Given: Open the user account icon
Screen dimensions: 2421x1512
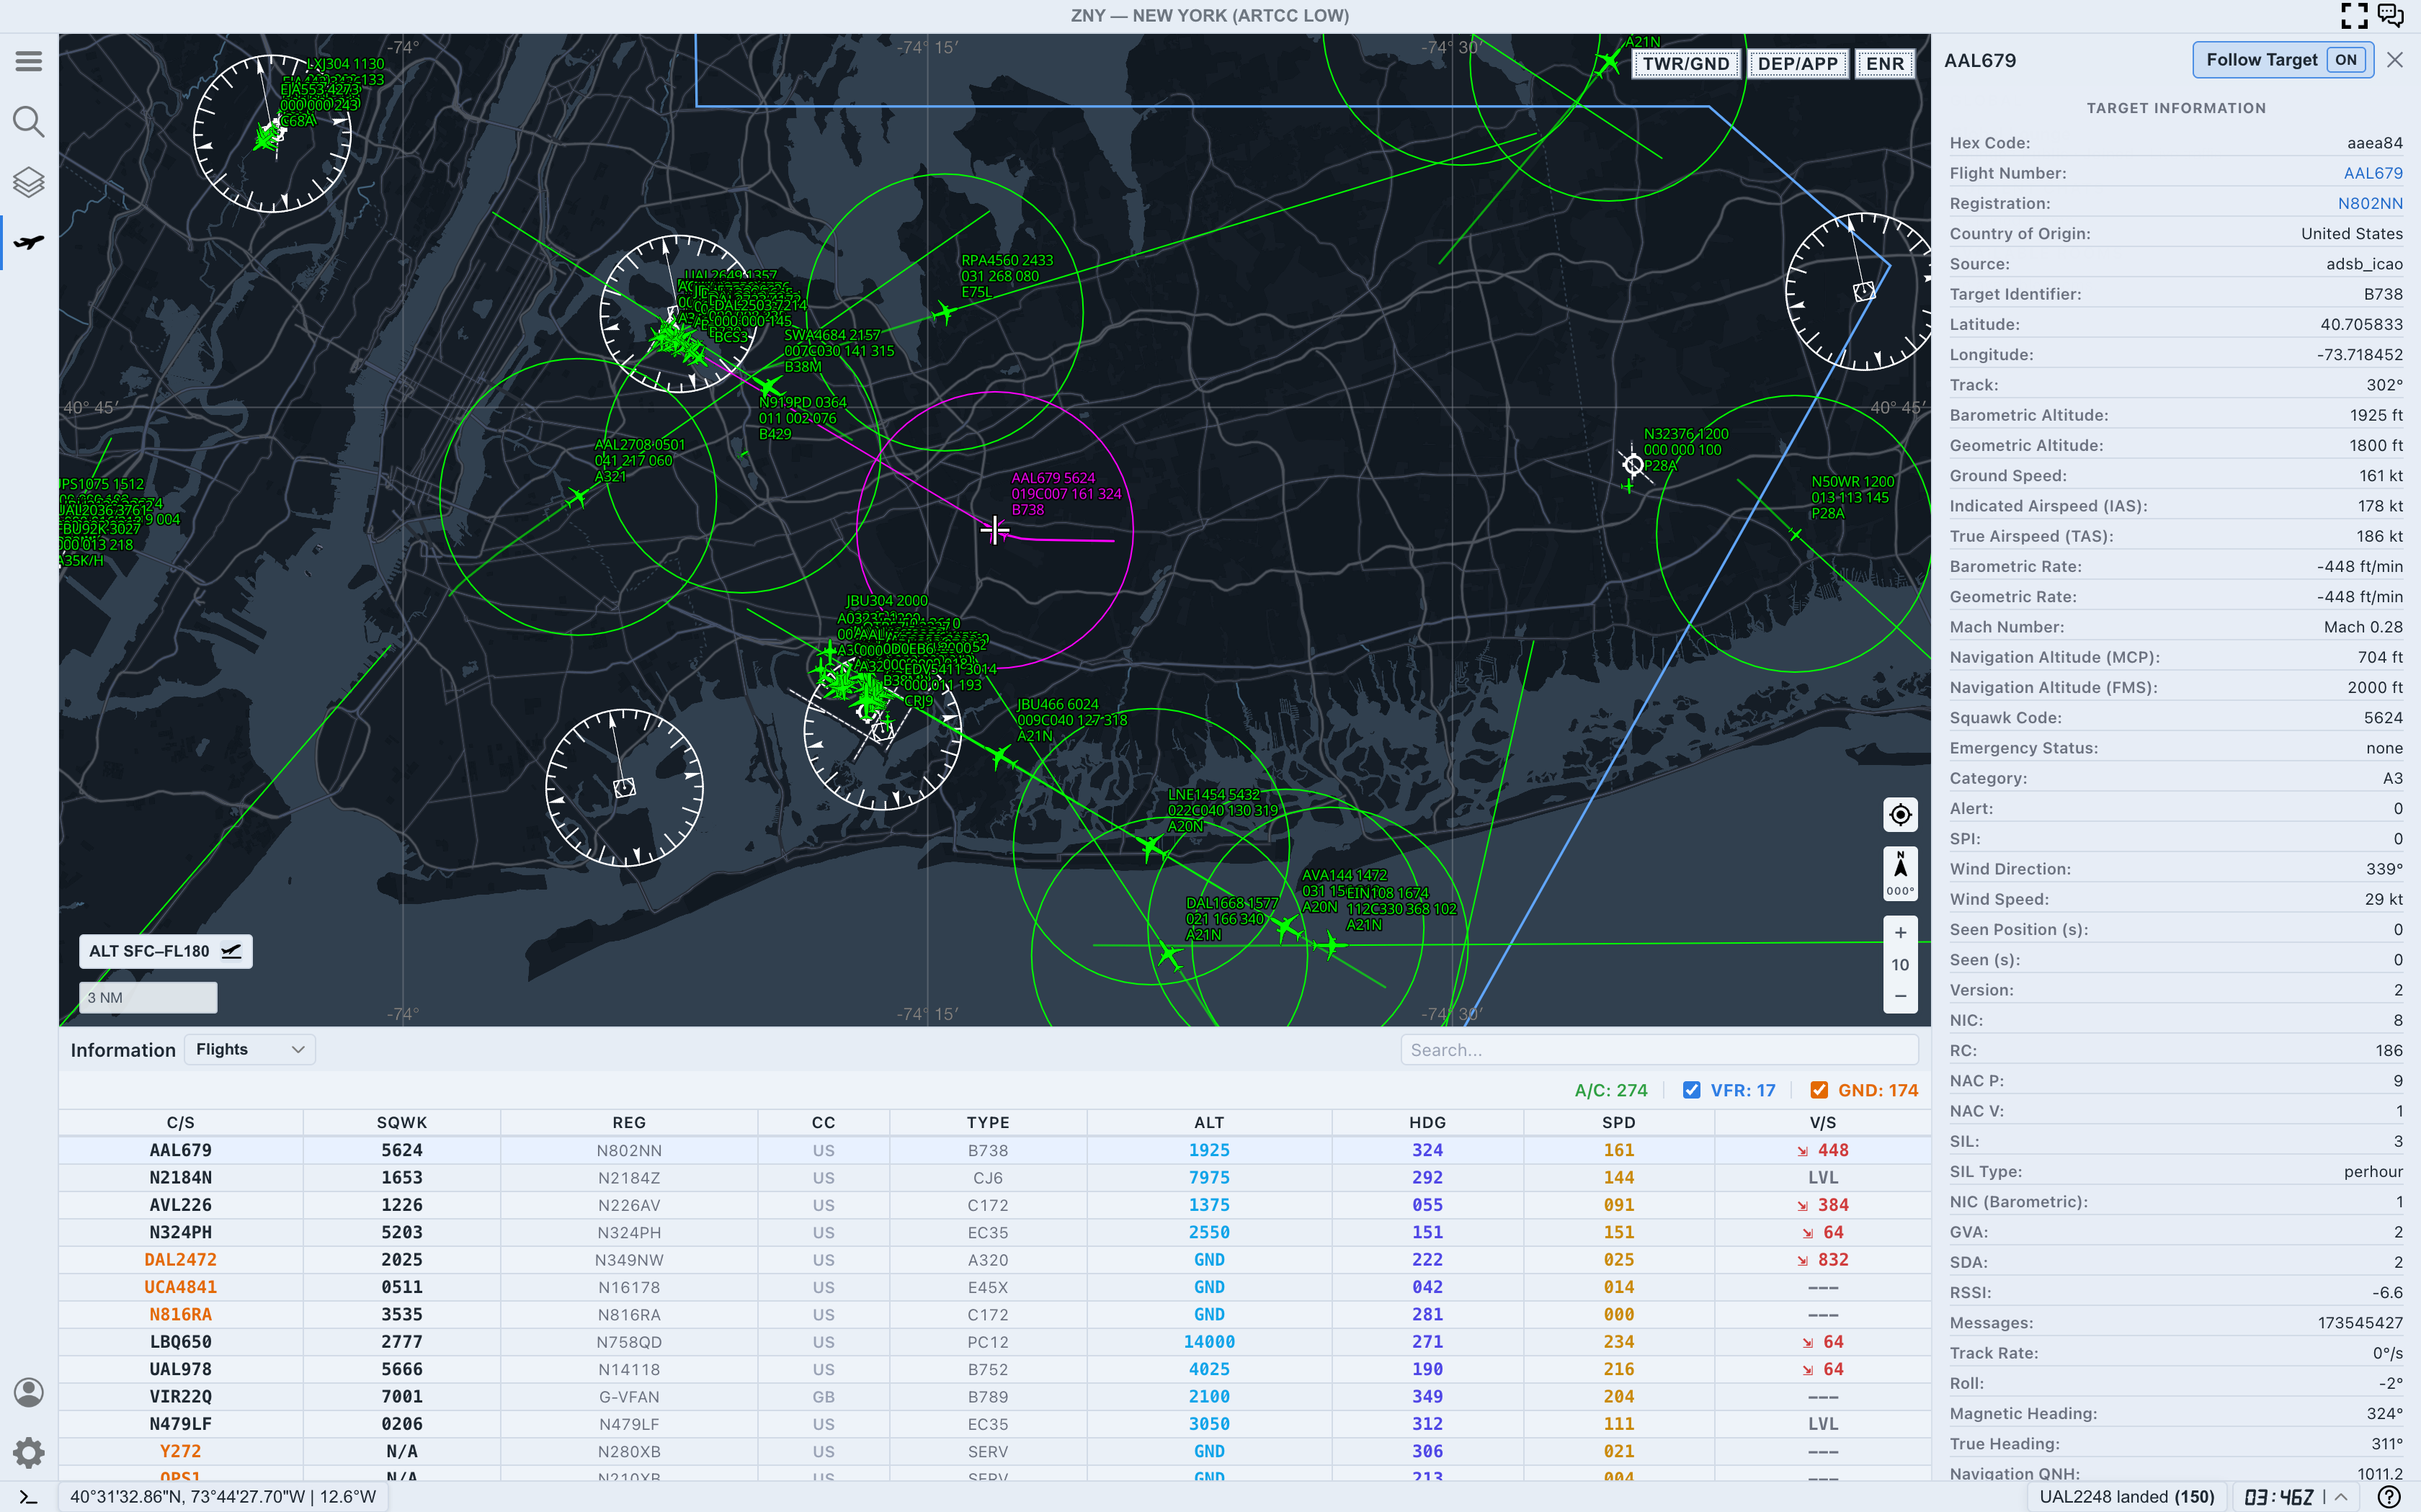Looking at the screenshot, I should coord(28,1392).
